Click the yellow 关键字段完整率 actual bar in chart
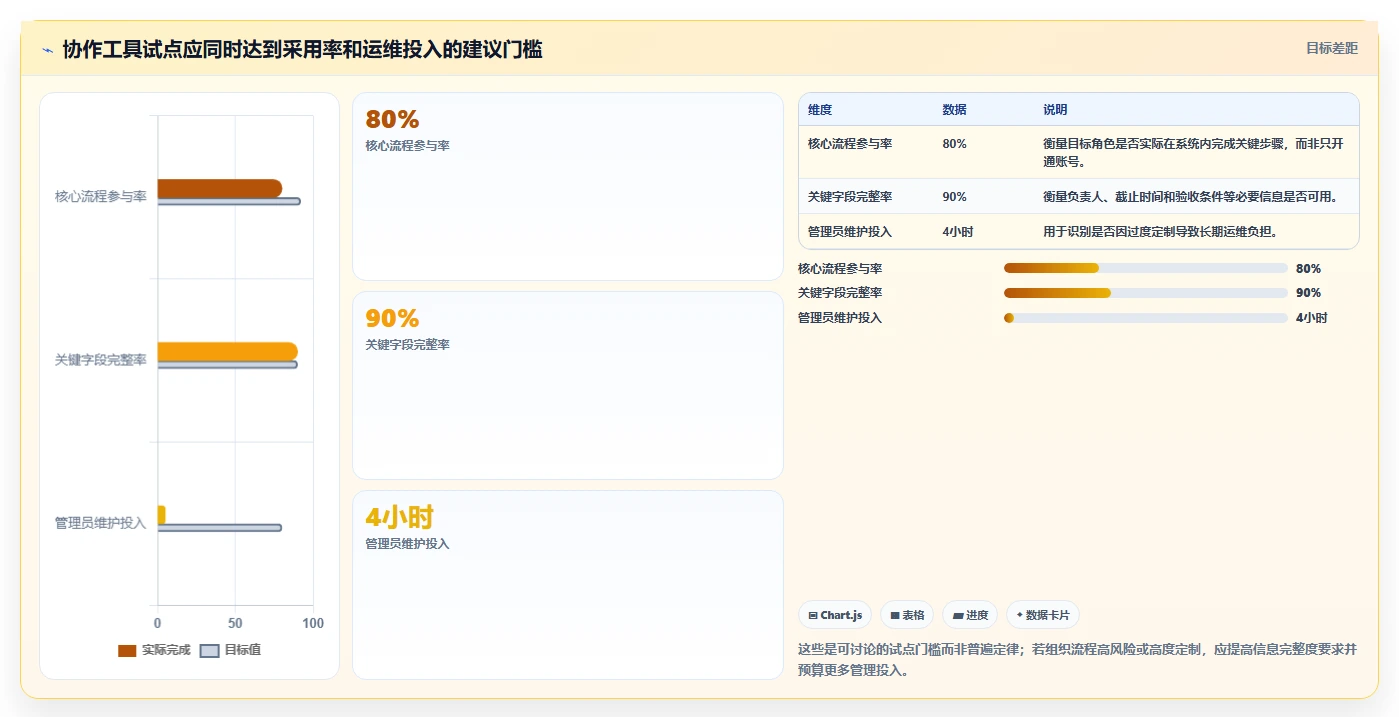 click(x=227, y=351)
